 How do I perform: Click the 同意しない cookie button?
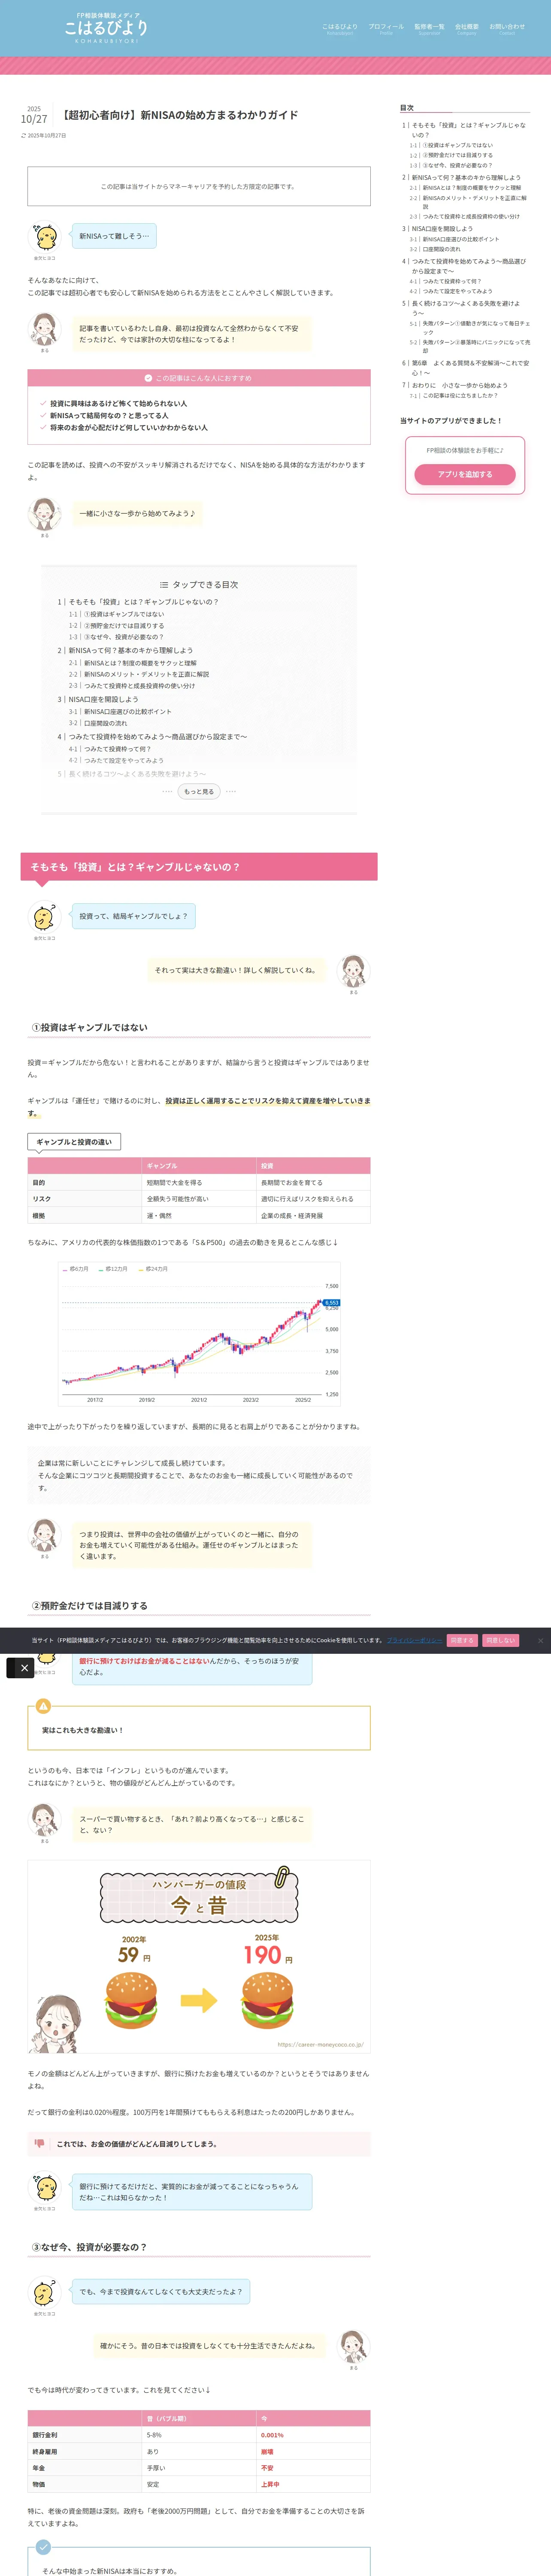500,1640
